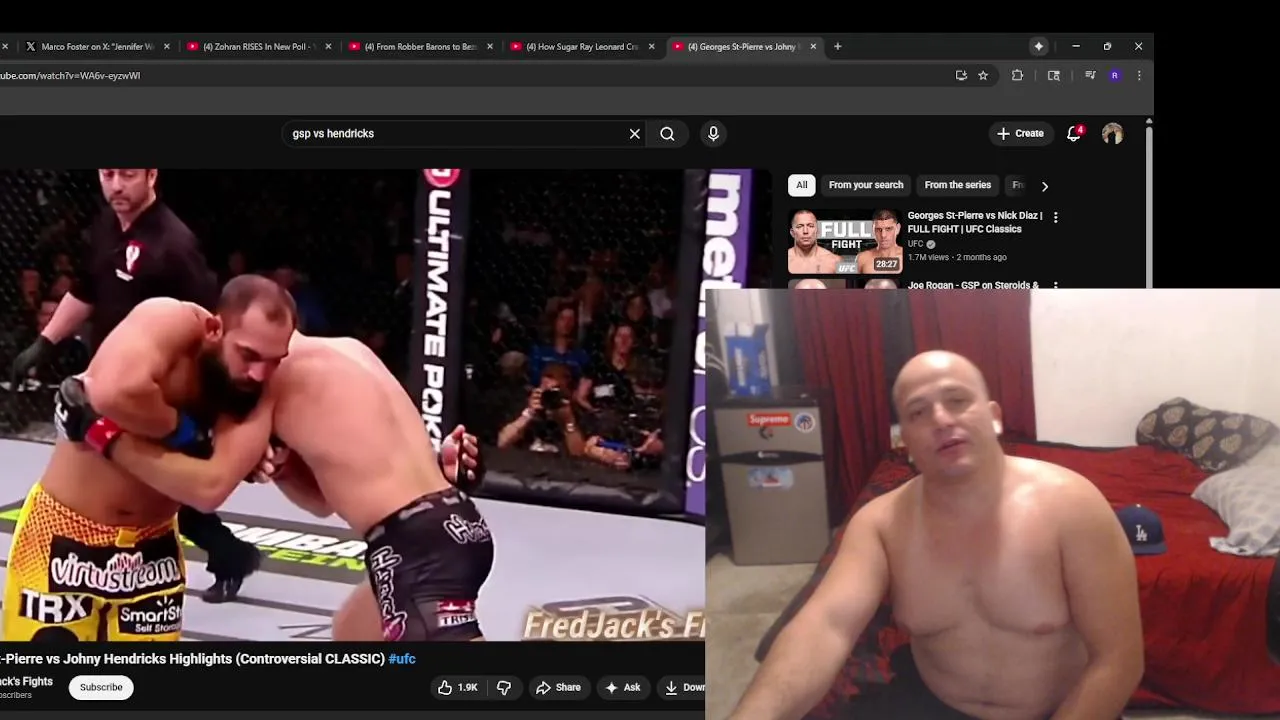Minimize the Chrome window
Screen dimensions: 1280x720
click(1076, 46)
